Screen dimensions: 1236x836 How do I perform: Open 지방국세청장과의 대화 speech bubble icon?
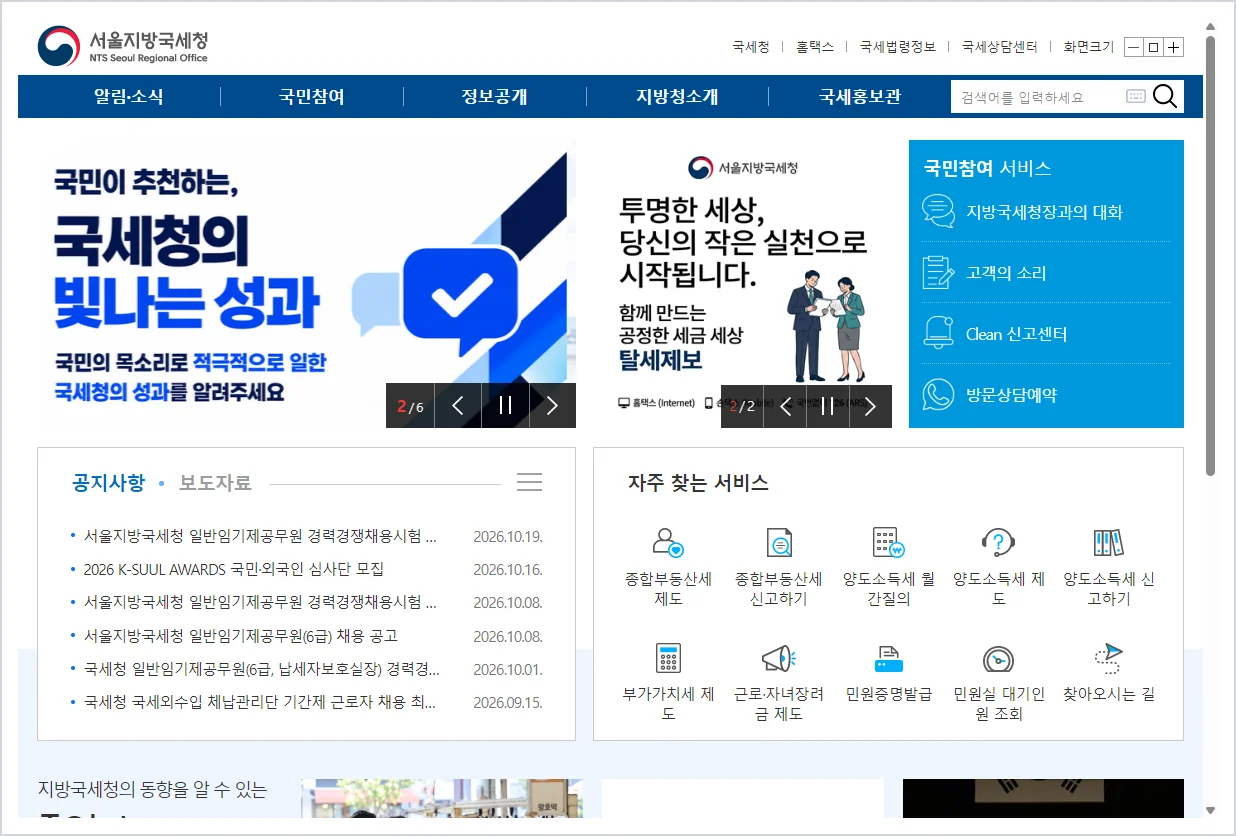[938, 211]
